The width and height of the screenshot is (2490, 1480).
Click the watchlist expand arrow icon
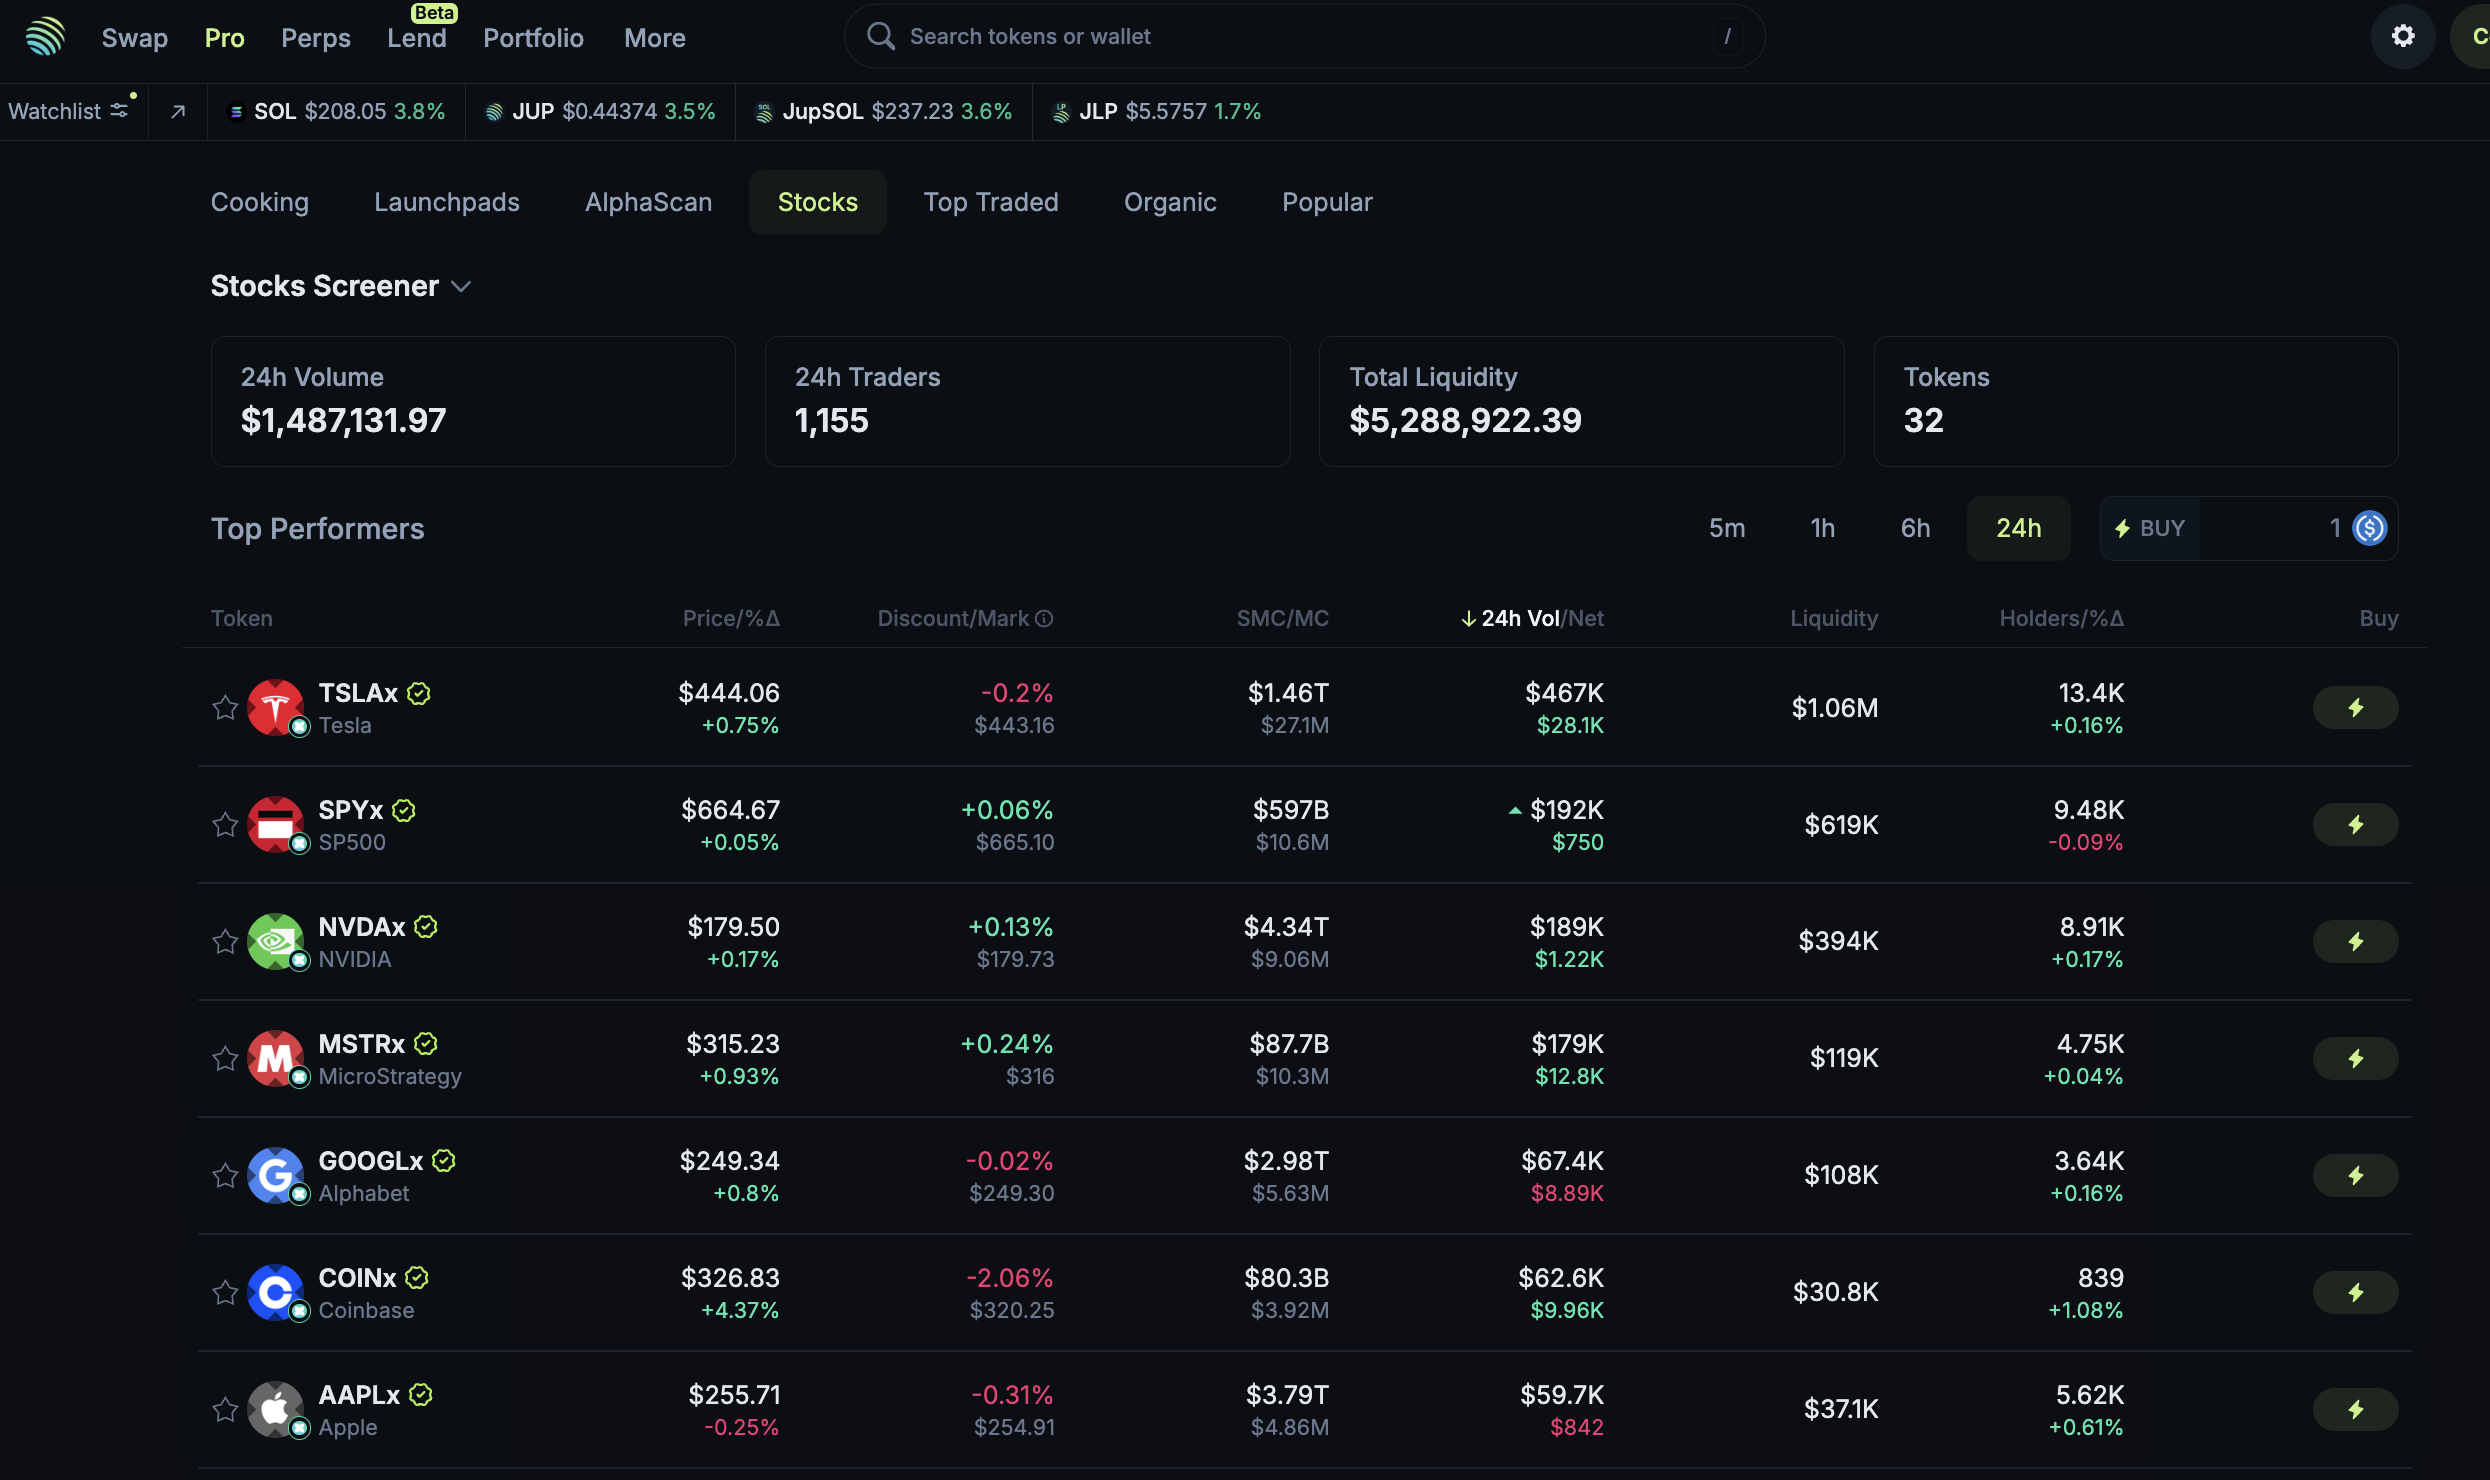[x=178, y=111]
